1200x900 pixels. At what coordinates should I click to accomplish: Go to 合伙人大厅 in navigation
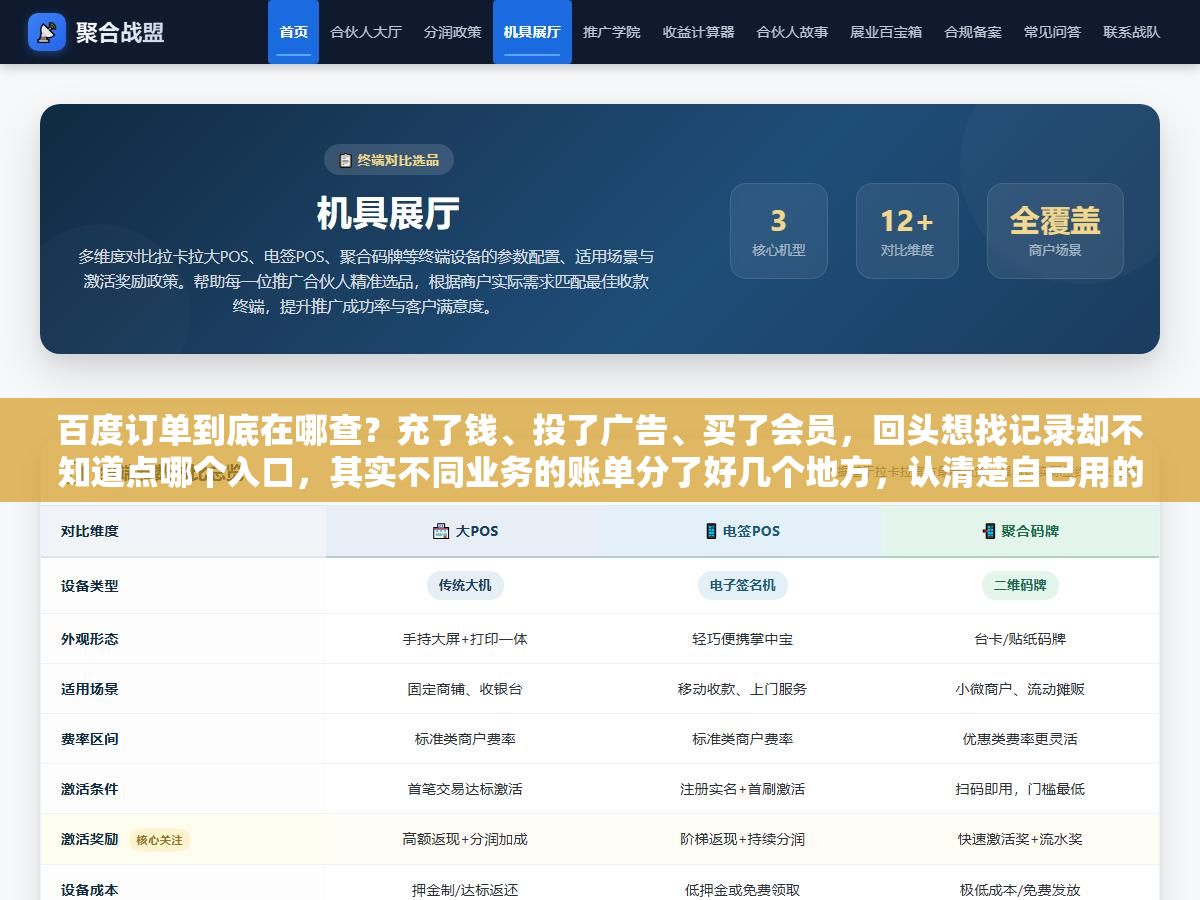(x=366, y=32)
